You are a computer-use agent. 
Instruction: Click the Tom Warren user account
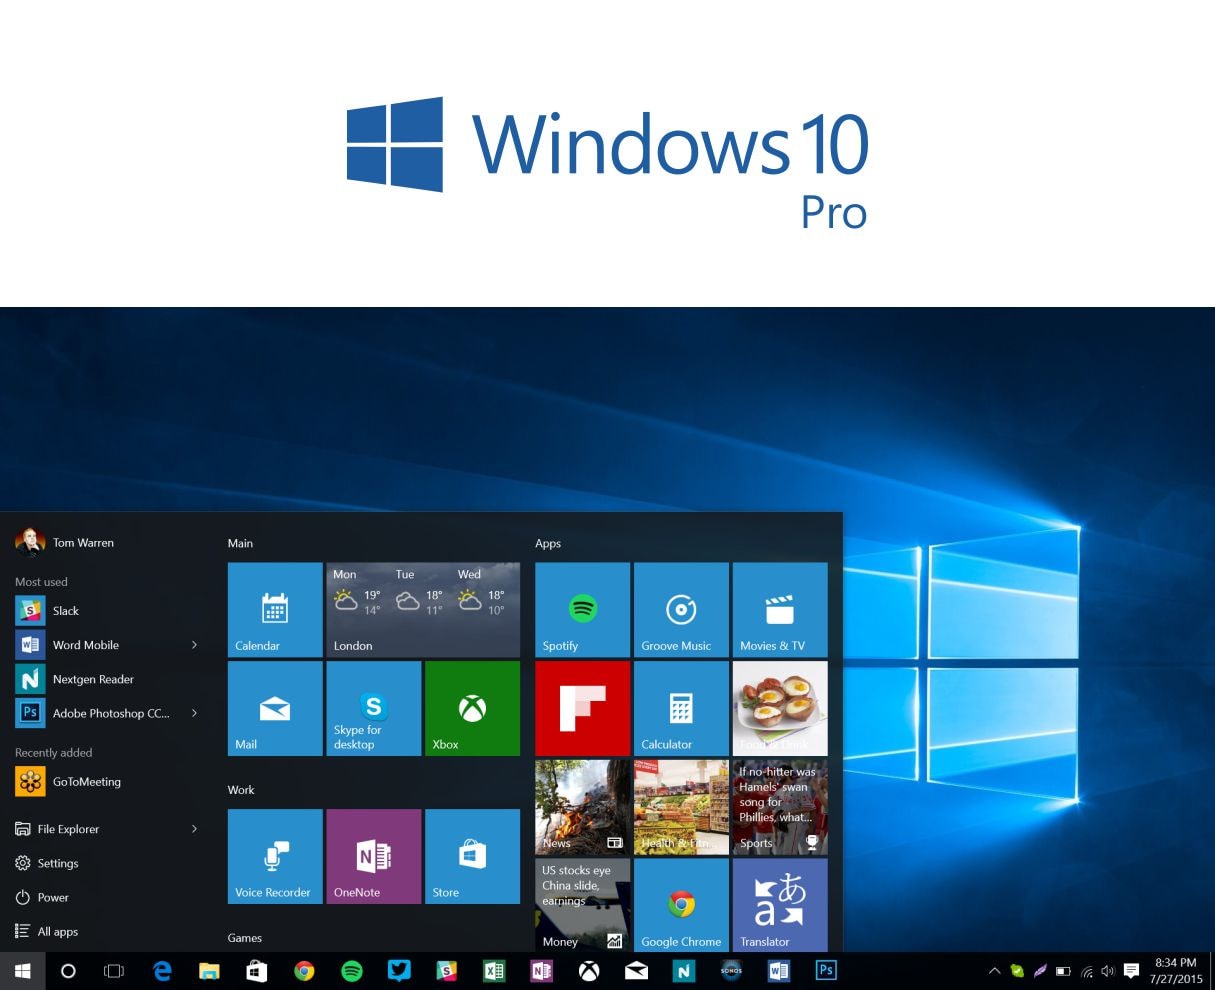tap(65, 542)
